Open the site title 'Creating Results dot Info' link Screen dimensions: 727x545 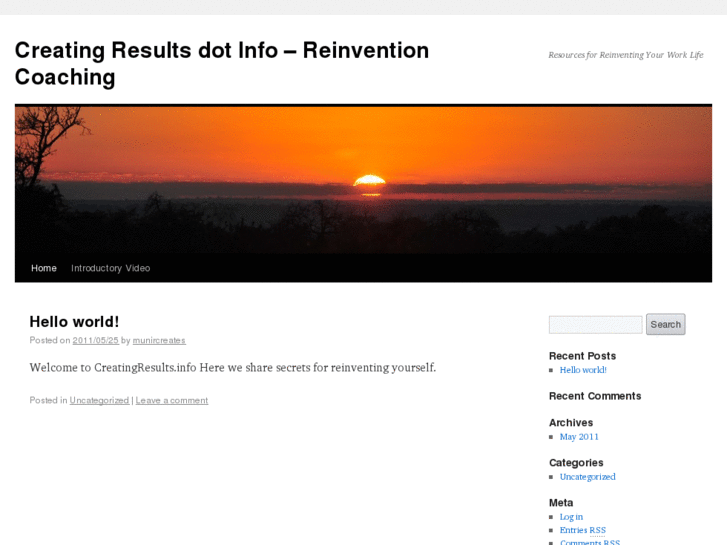point(222,64)
